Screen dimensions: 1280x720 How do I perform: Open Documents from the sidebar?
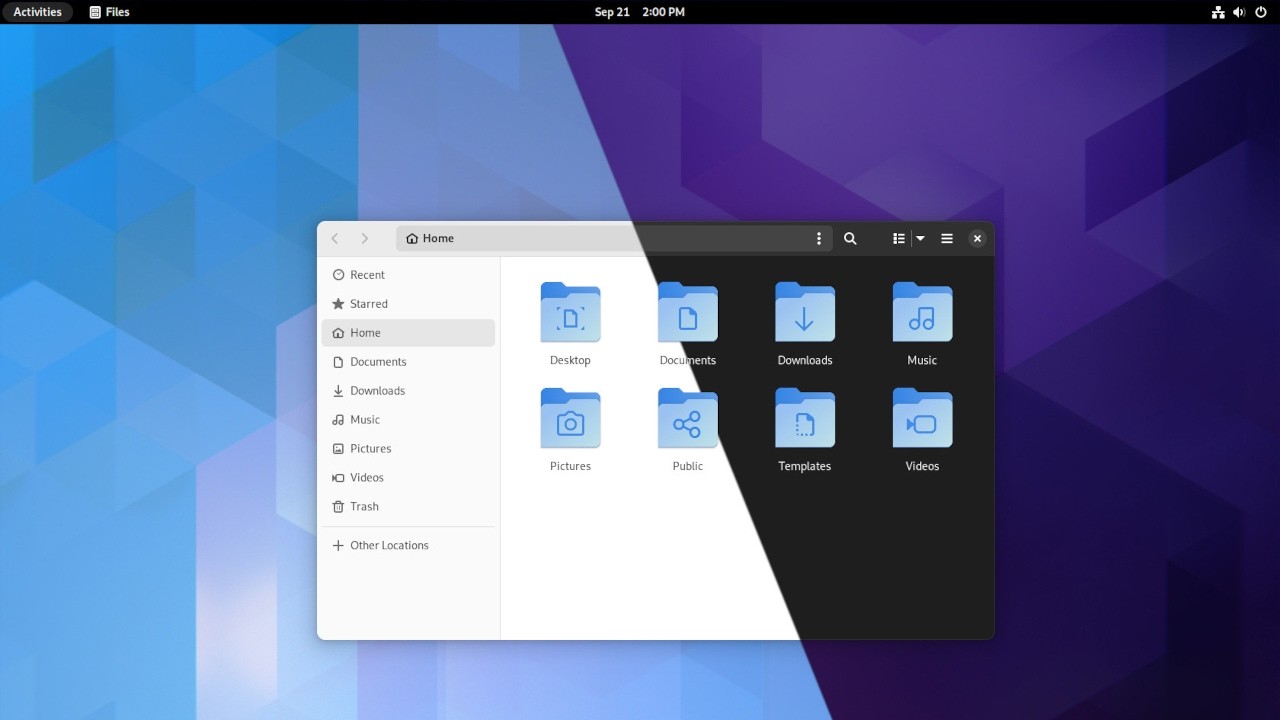pos(408,362)
